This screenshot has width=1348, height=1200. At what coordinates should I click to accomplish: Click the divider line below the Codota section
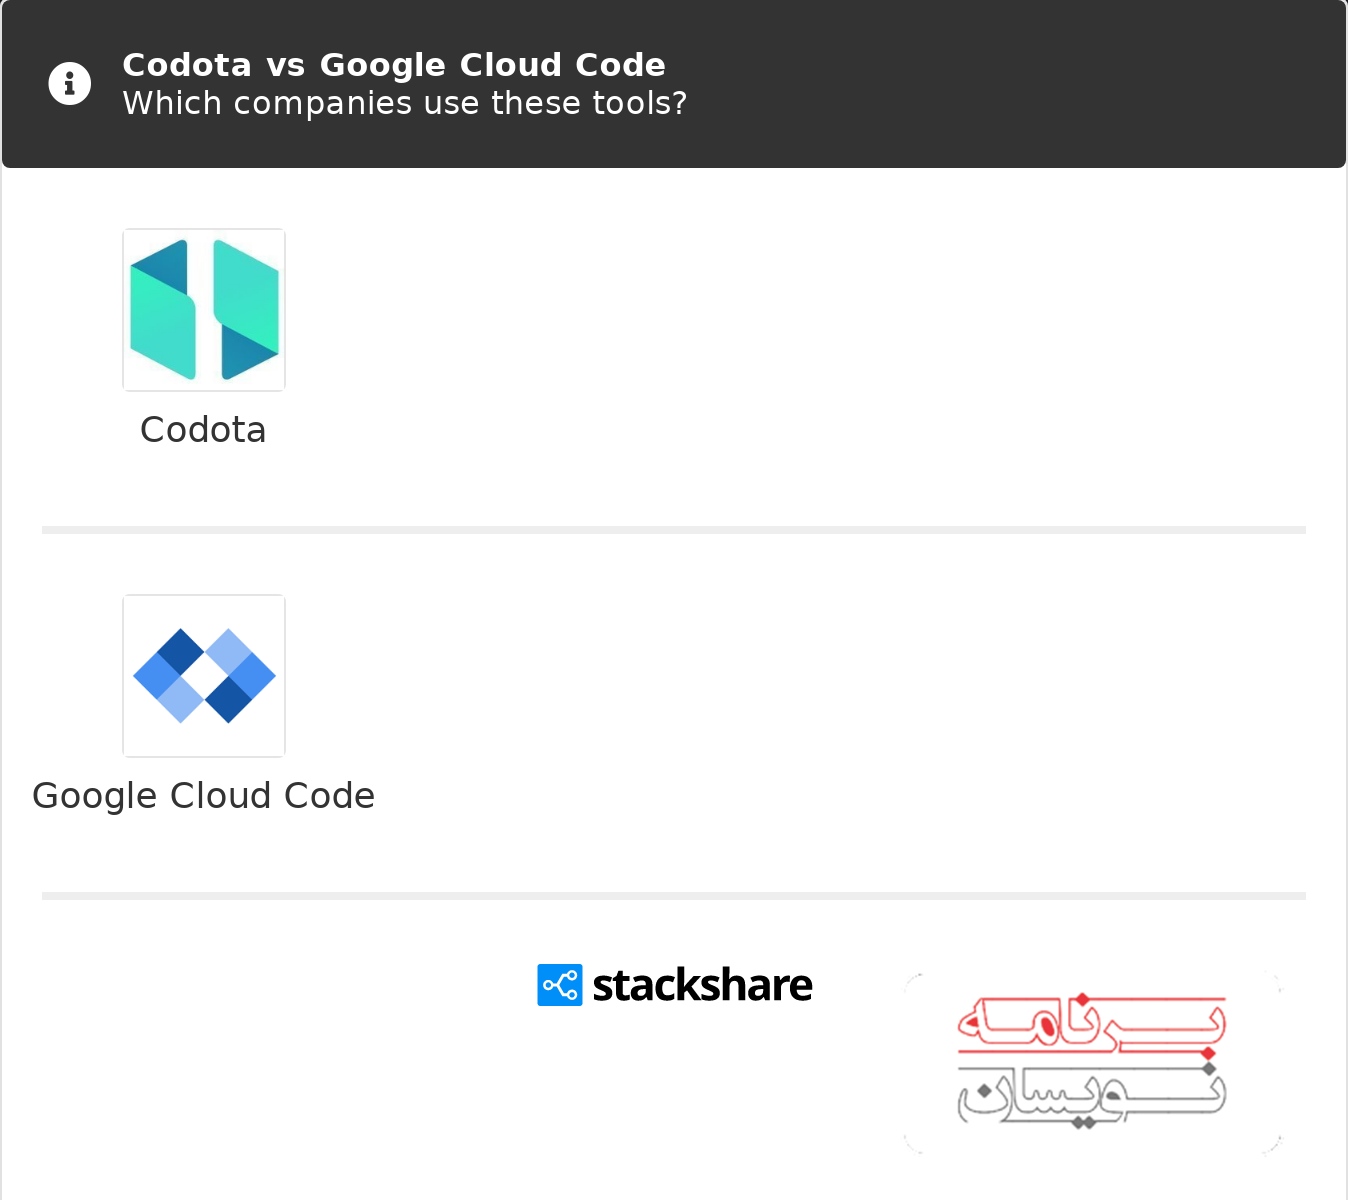[674, 530]
